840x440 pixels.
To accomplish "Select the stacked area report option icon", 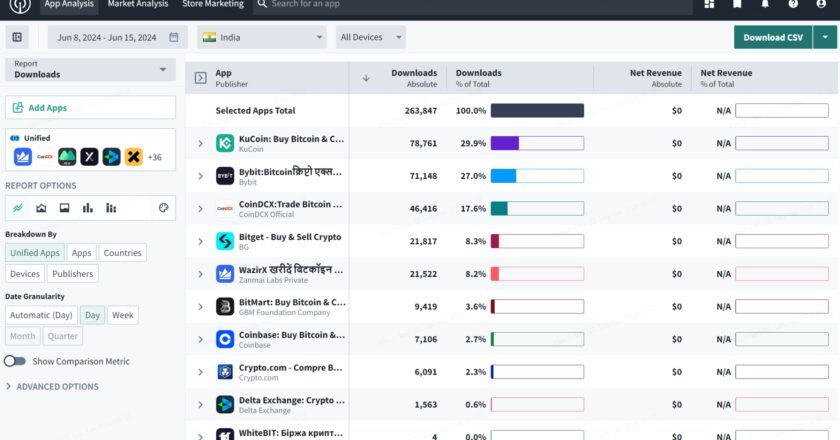I will click(64, 208).
